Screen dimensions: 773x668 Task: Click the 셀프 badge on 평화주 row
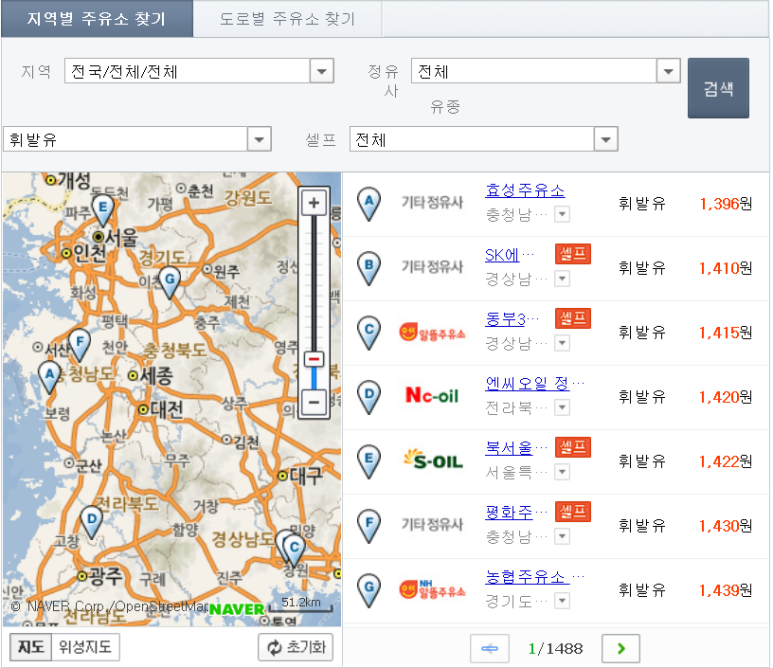573,511
